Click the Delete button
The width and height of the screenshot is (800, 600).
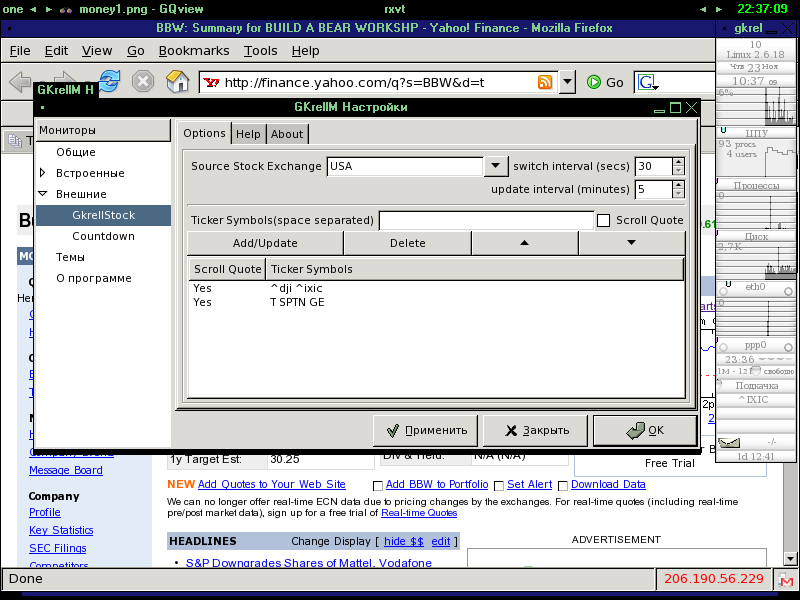click(408, 243)
